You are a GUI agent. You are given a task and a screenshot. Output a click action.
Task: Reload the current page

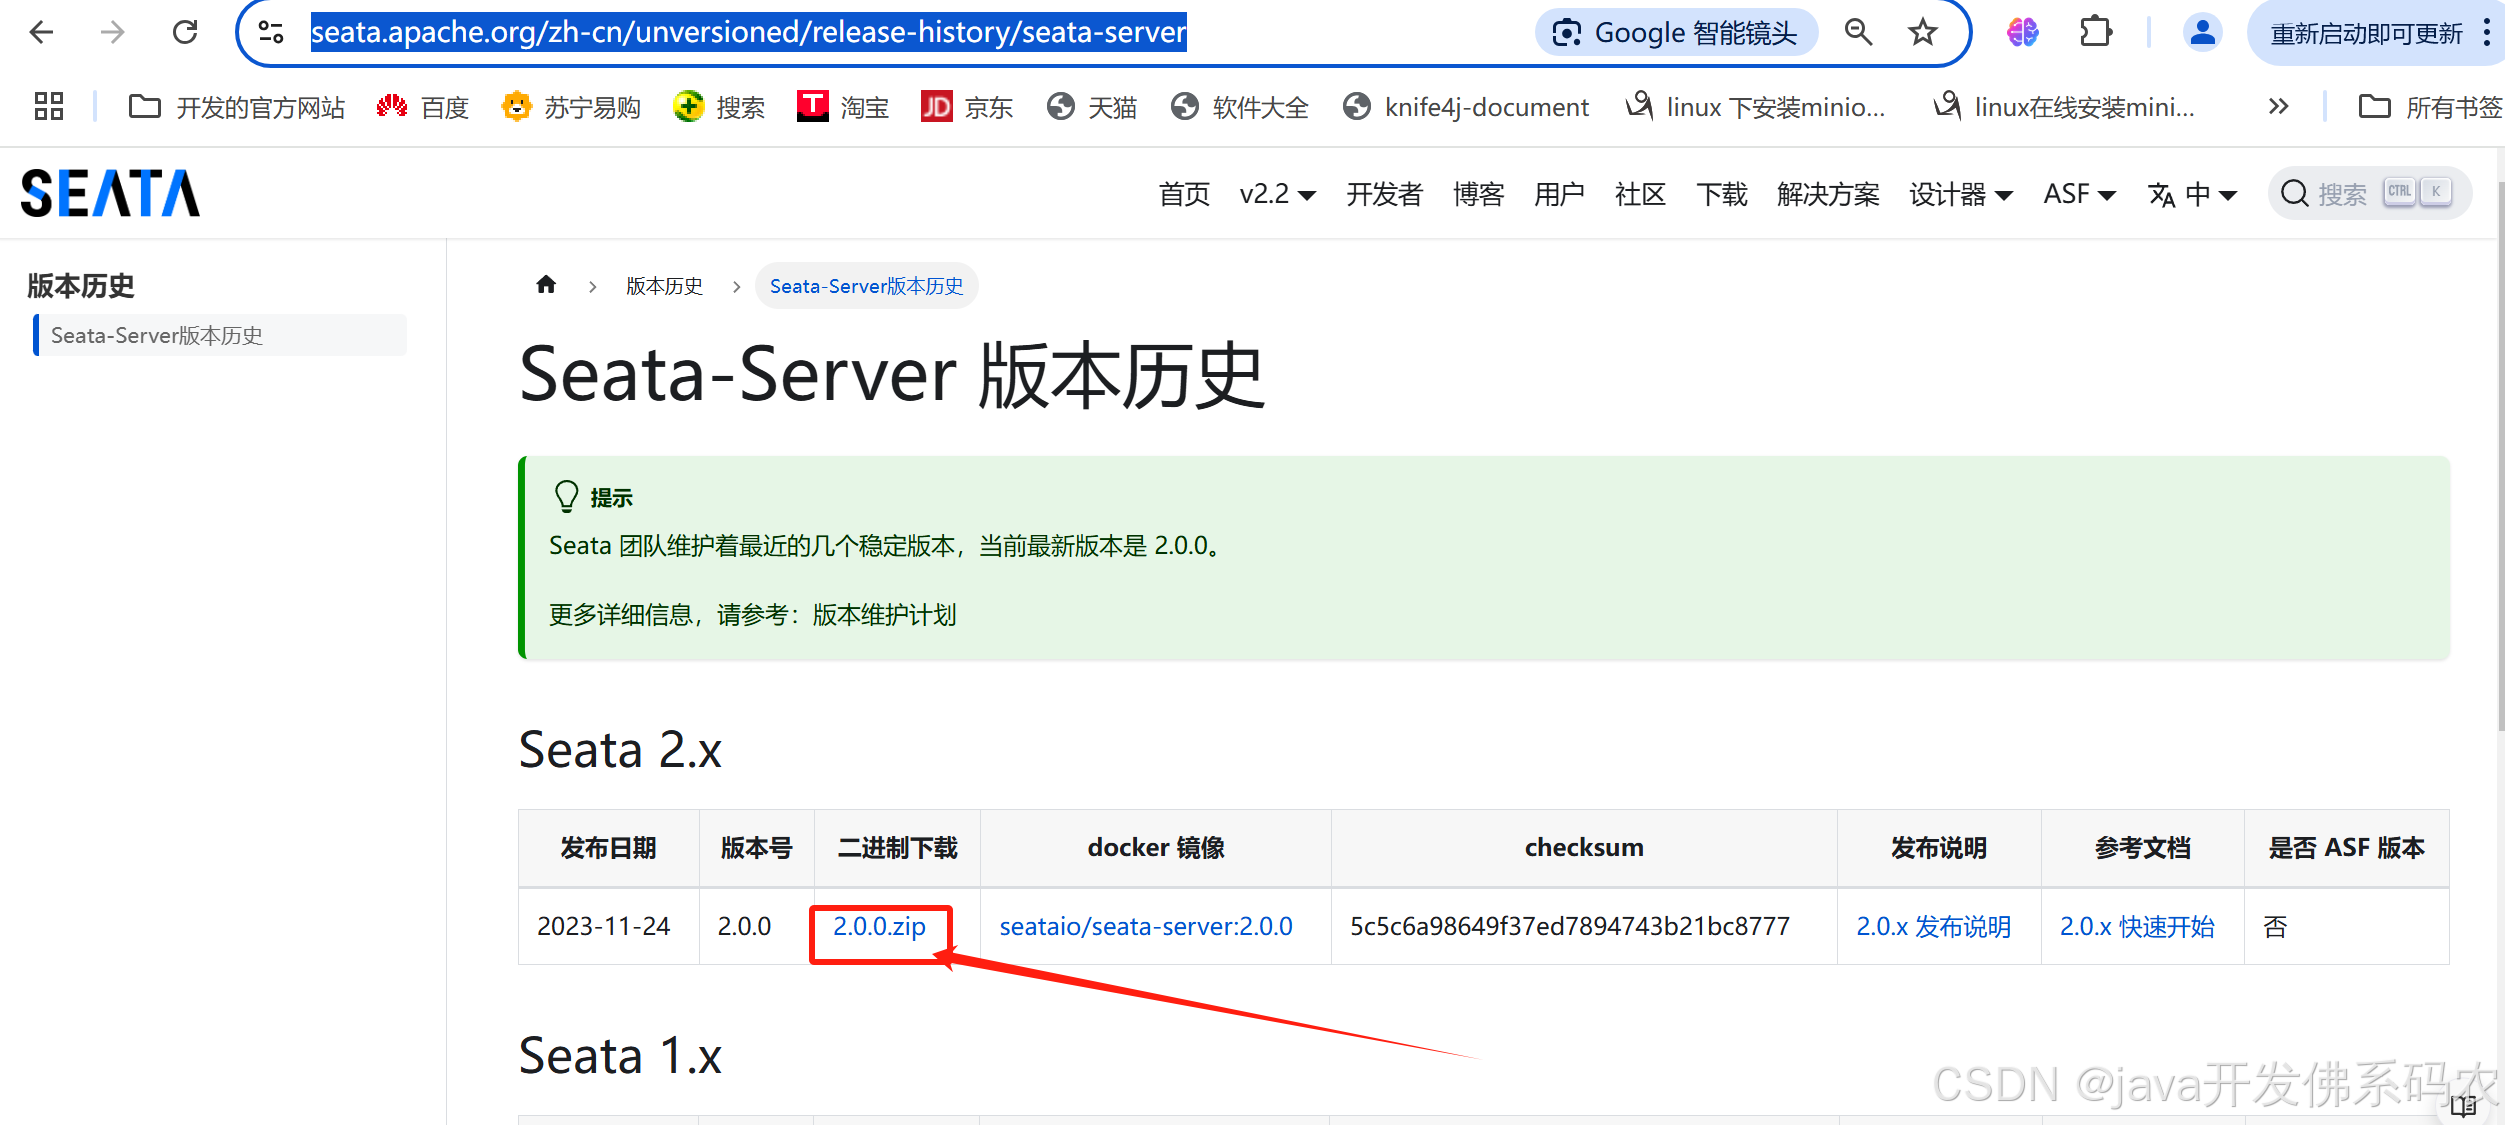(184, 32)
